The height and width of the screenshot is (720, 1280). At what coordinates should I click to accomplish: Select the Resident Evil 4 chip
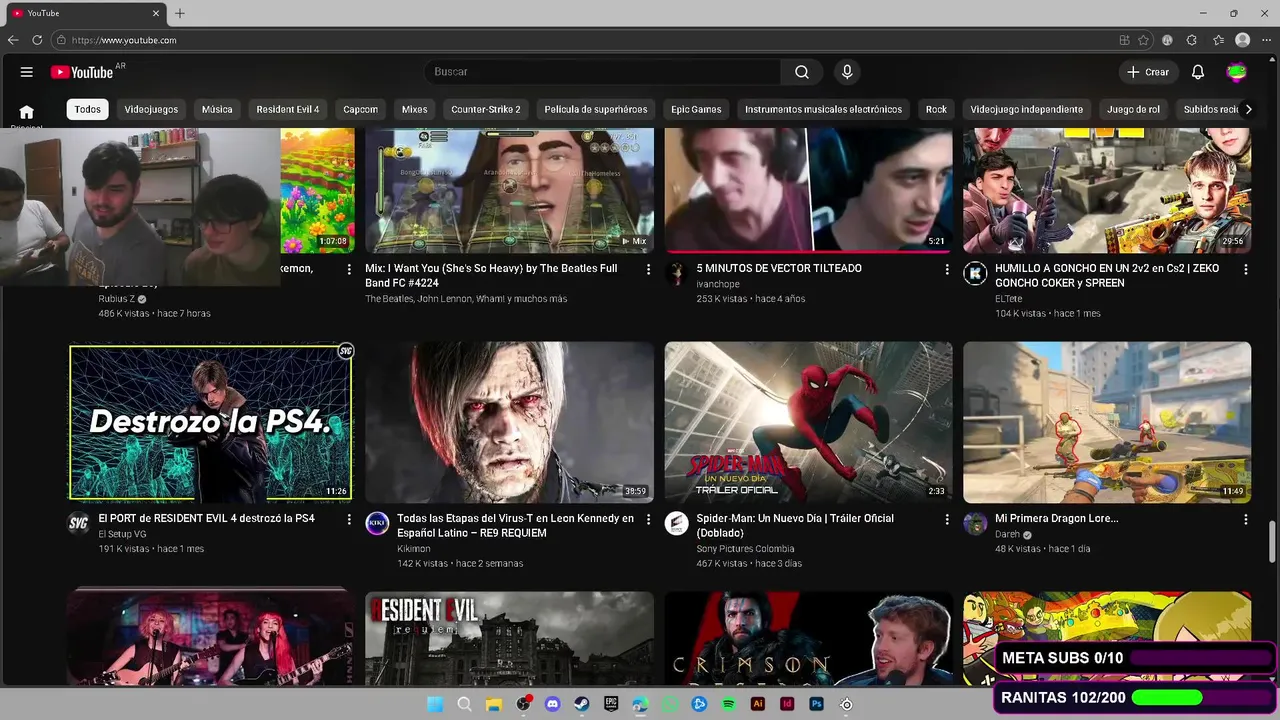[x=288, y=109]
